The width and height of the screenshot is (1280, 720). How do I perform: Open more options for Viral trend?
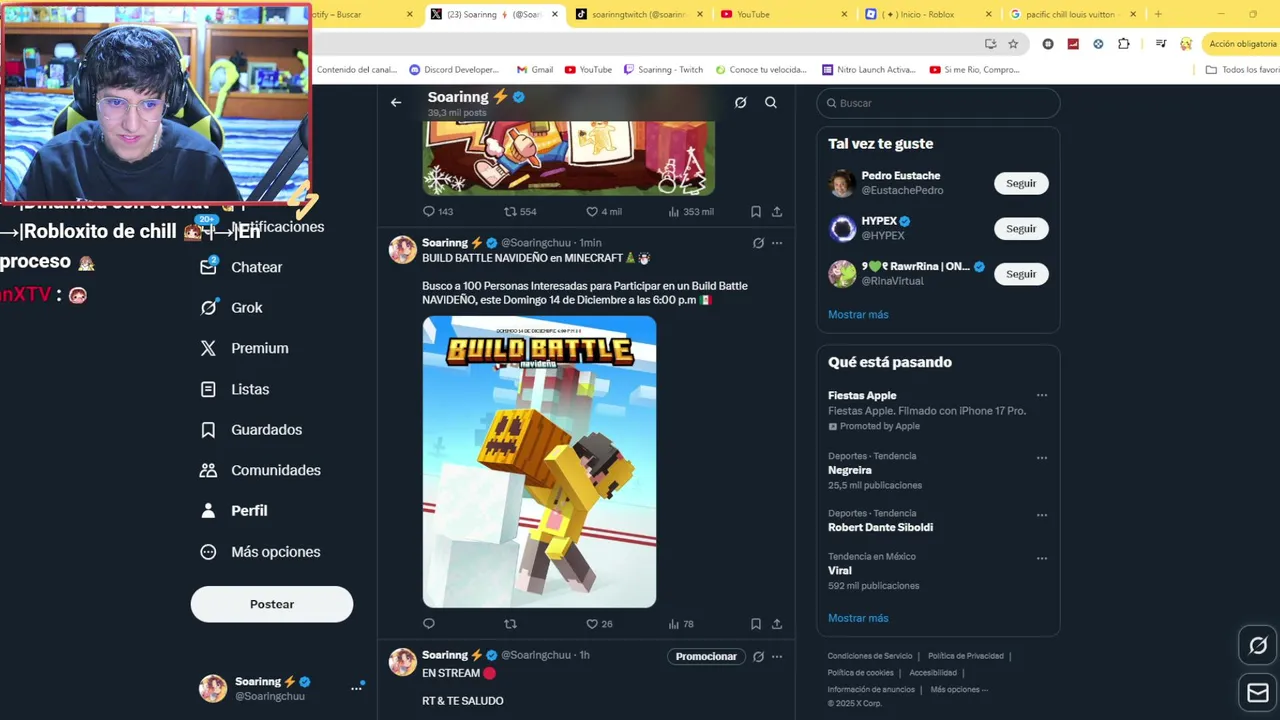(x=1042, y=558)
